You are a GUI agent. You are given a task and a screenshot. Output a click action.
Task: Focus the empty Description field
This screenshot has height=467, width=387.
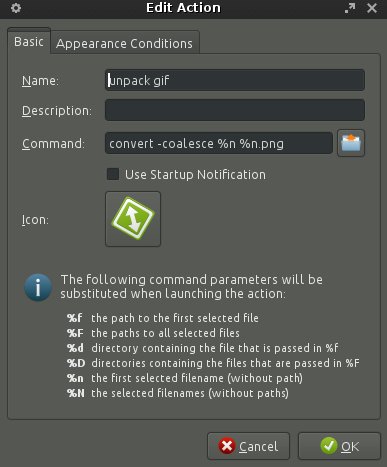click(235, 110)
